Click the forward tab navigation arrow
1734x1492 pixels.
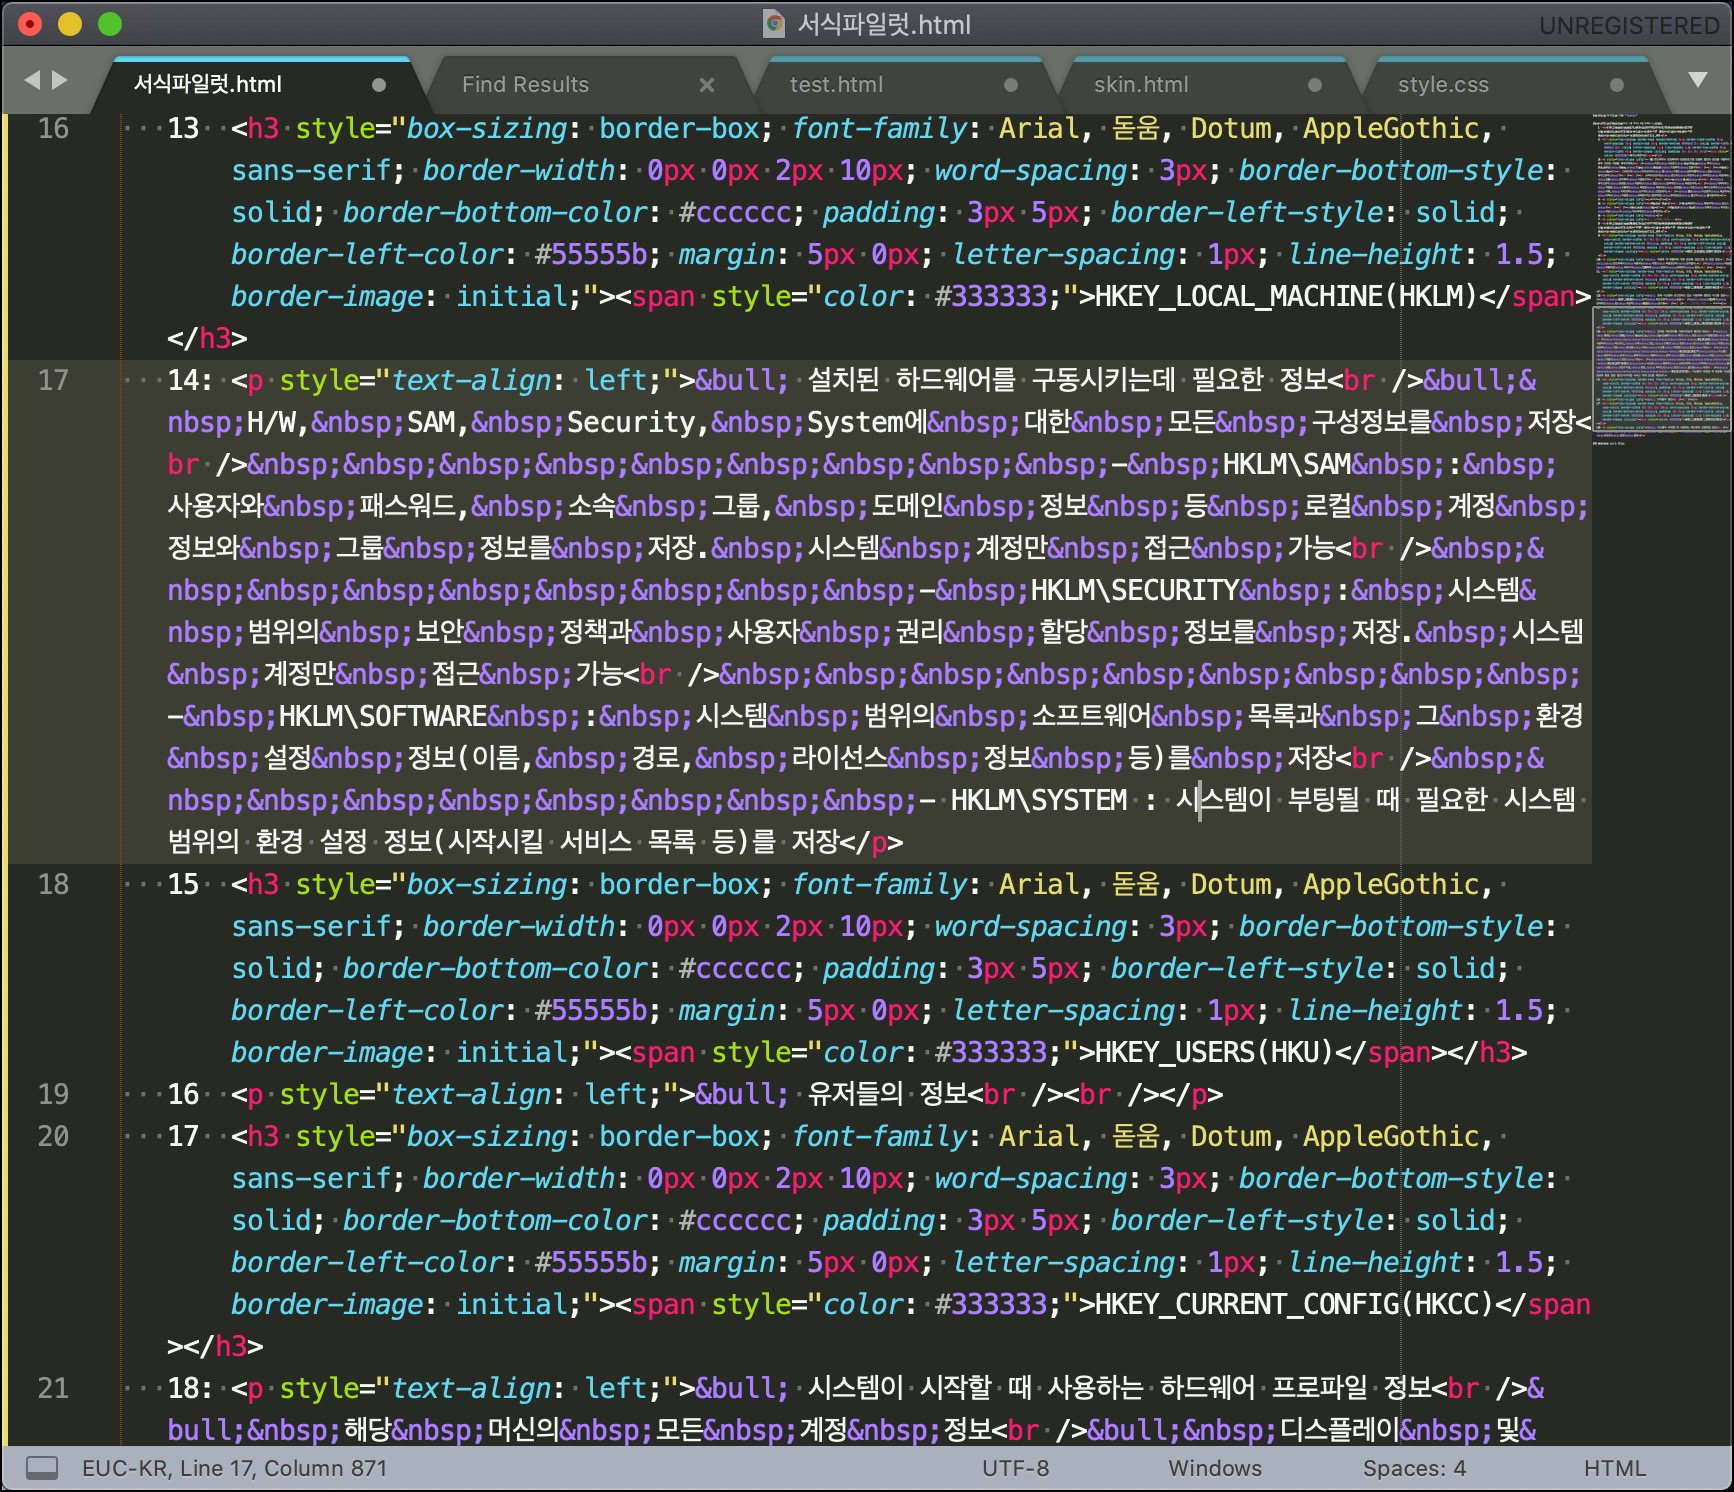[59, 81]
